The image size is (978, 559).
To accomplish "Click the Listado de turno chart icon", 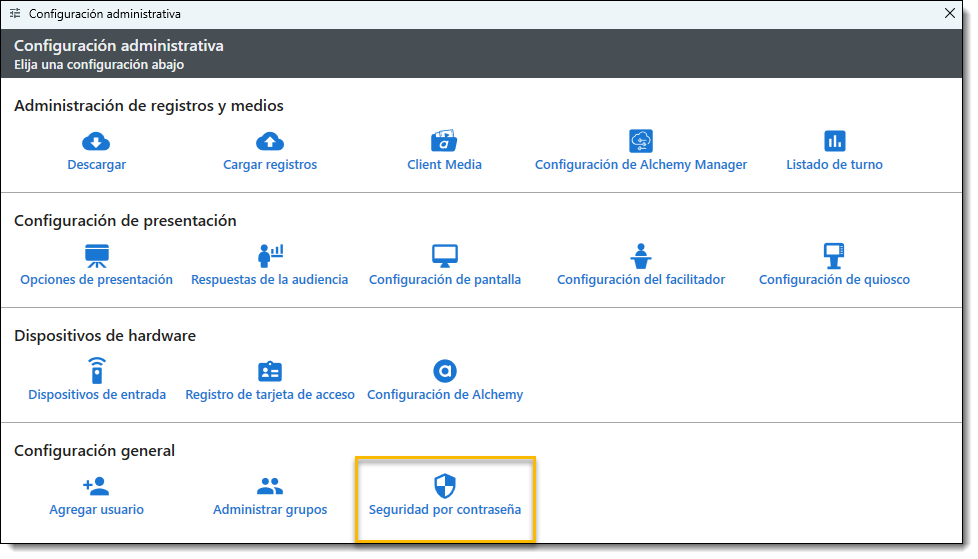I will 834,141.
